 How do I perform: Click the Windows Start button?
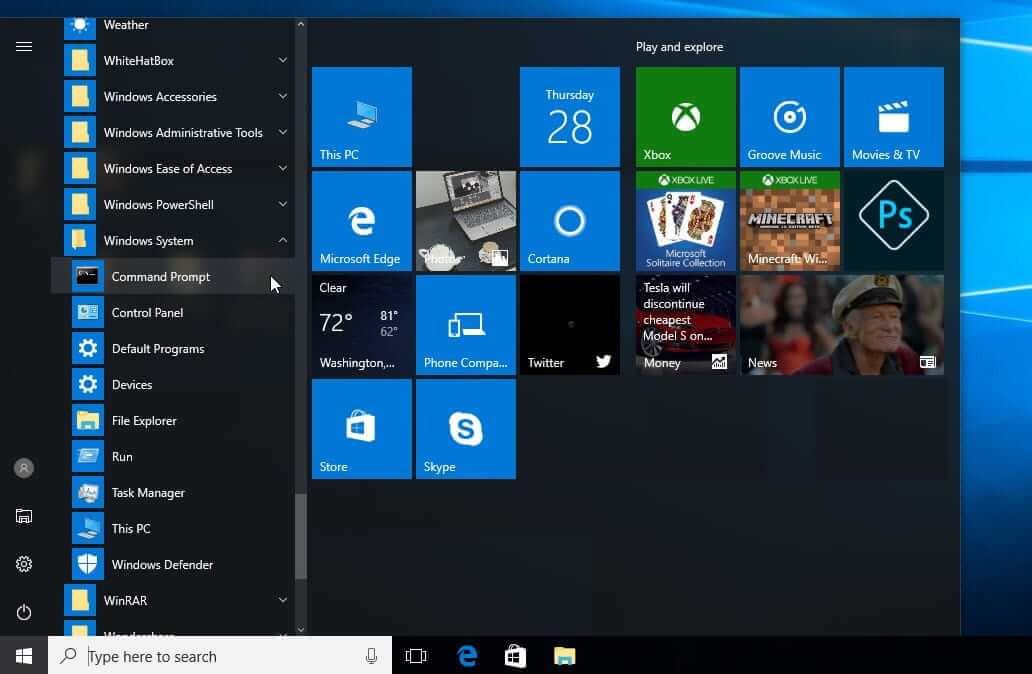pyautogui.click(x=24, y=656)
